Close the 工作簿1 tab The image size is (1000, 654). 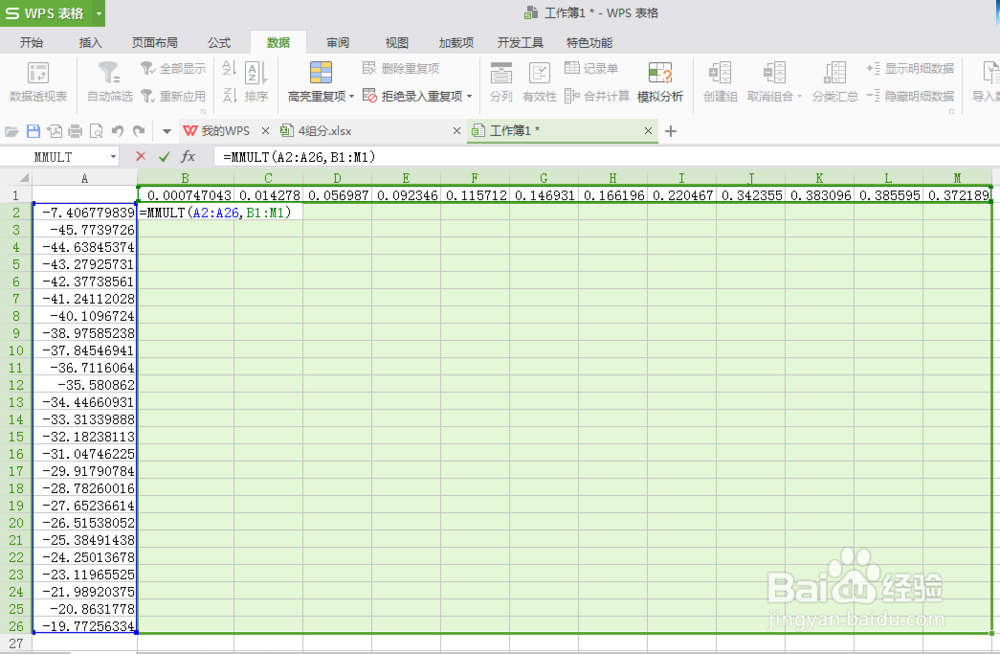coord(648,131)
